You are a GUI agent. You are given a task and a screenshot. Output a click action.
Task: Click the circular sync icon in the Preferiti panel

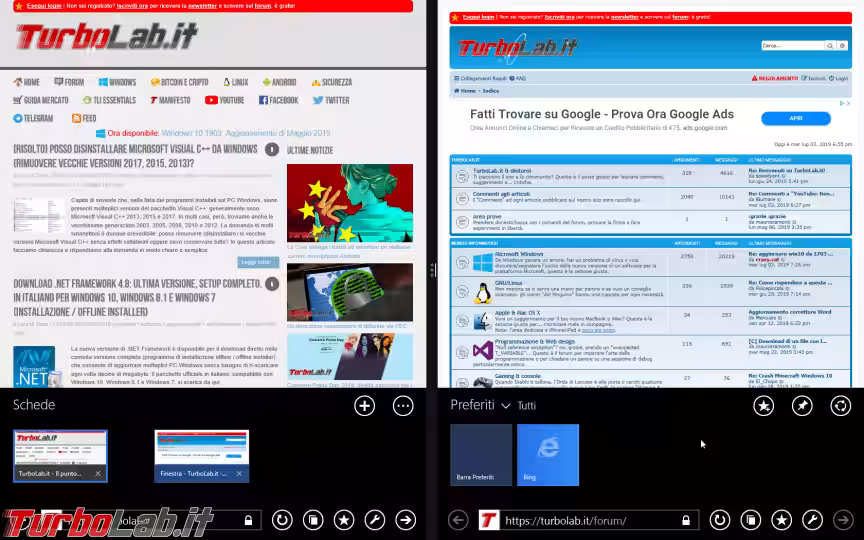[x=841, y=406]
